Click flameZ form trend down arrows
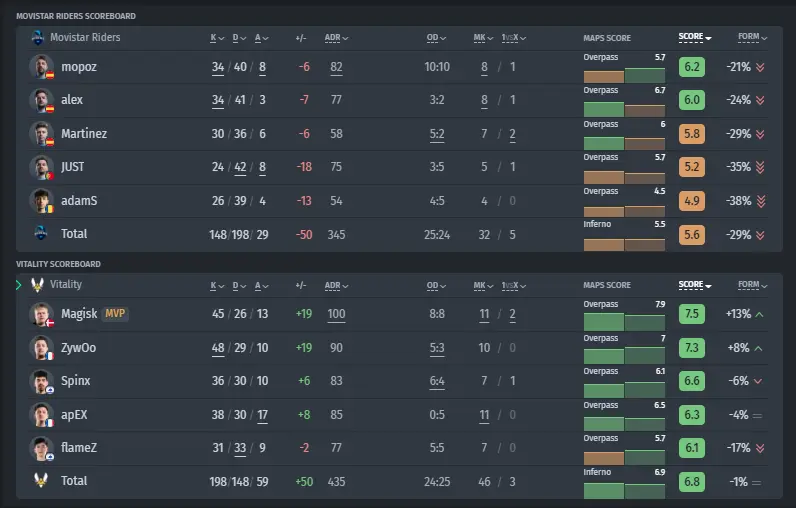Image resolution: width=796 pixels, height=508 pixels. click(760, 448)
